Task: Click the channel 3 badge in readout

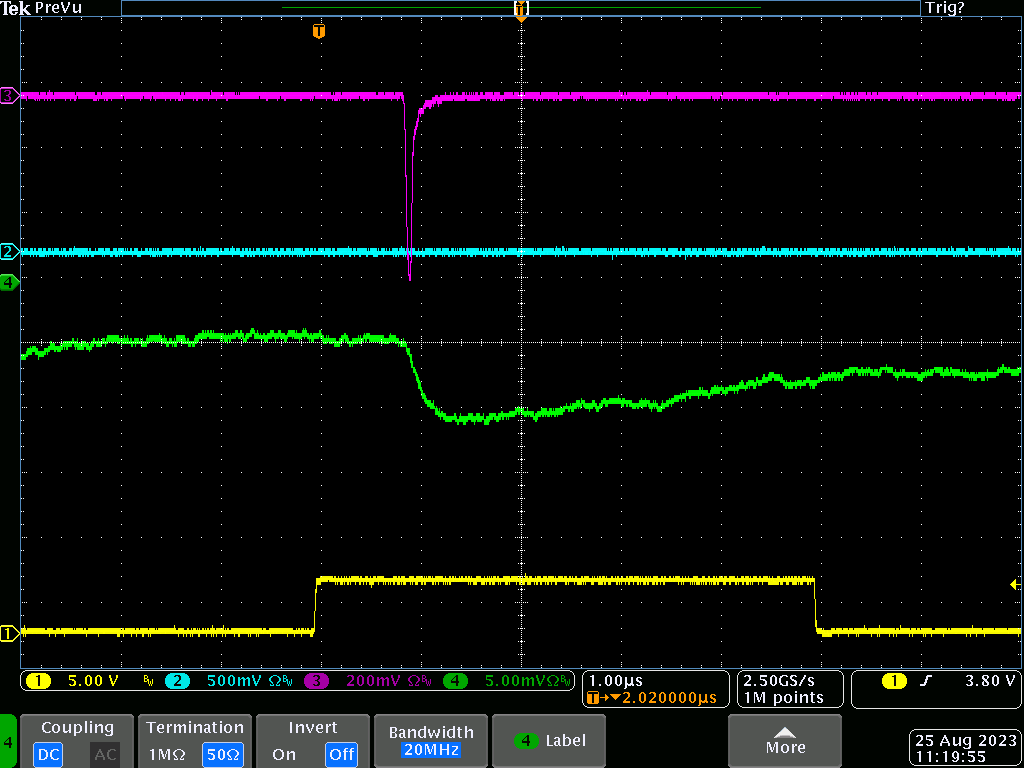Action: pyautogui.click(x=316, y=682)
